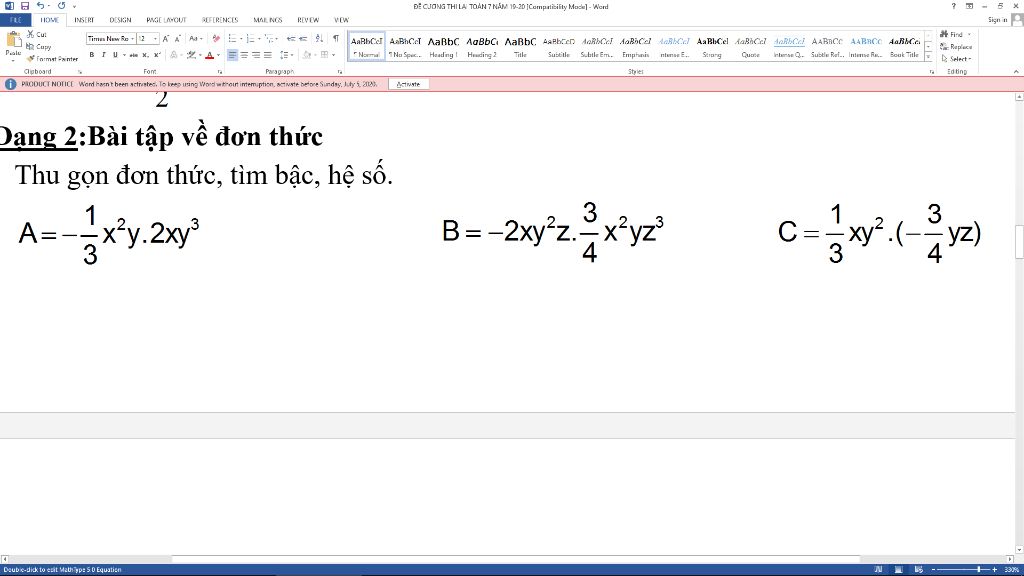The height and width of the screenshot is (576, 1024).
Task: Switch to the REVIEW tab
Action: point(308,20)
